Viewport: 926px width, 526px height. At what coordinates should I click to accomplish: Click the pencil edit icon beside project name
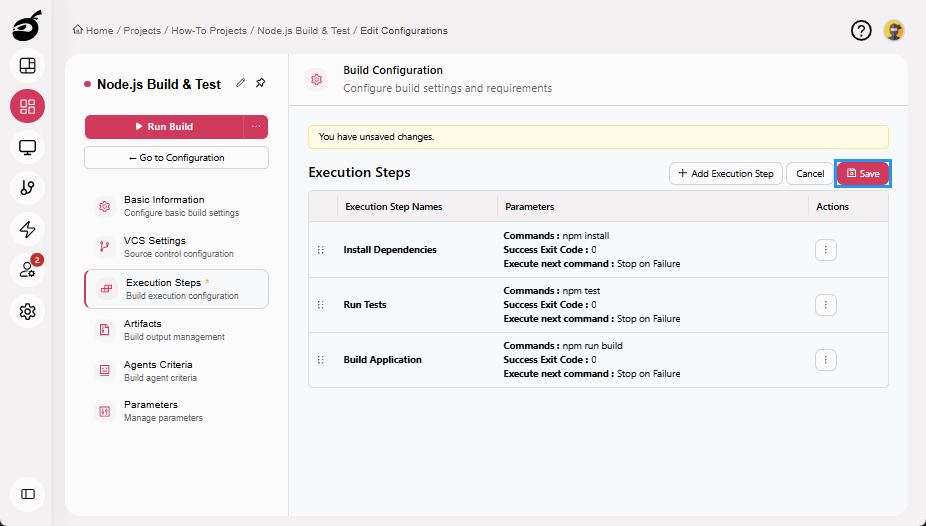[x=240, y=83]
